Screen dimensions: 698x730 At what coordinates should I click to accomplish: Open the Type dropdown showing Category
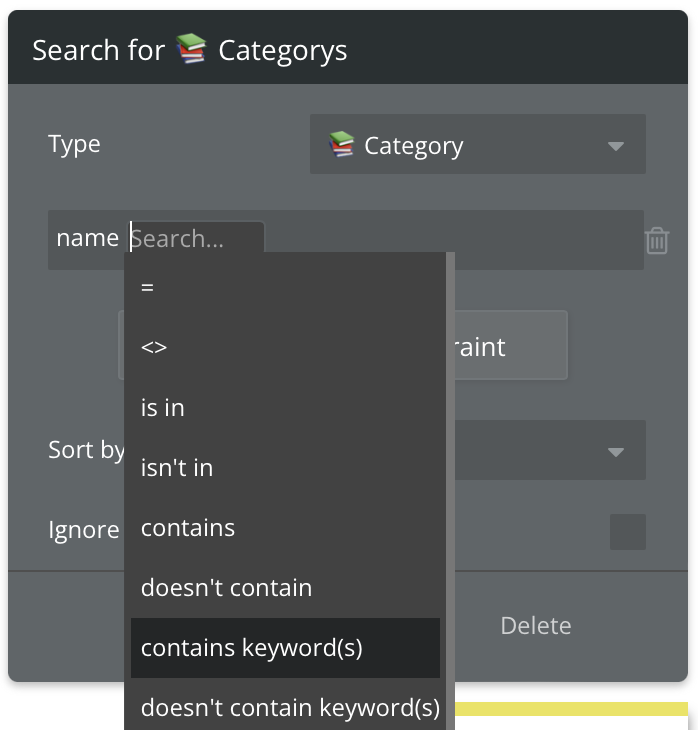point(478,144)
